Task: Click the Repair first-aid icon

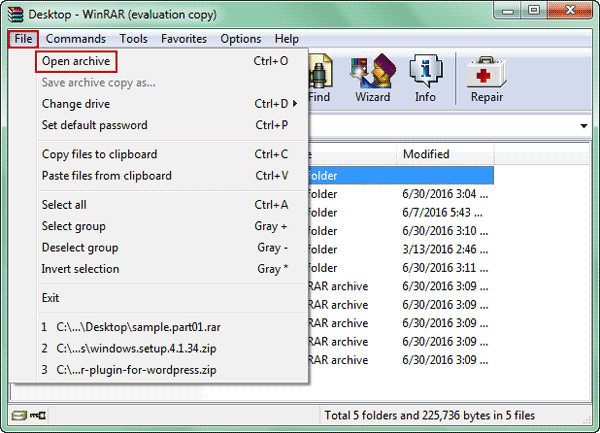Action: tap(487, 78)
